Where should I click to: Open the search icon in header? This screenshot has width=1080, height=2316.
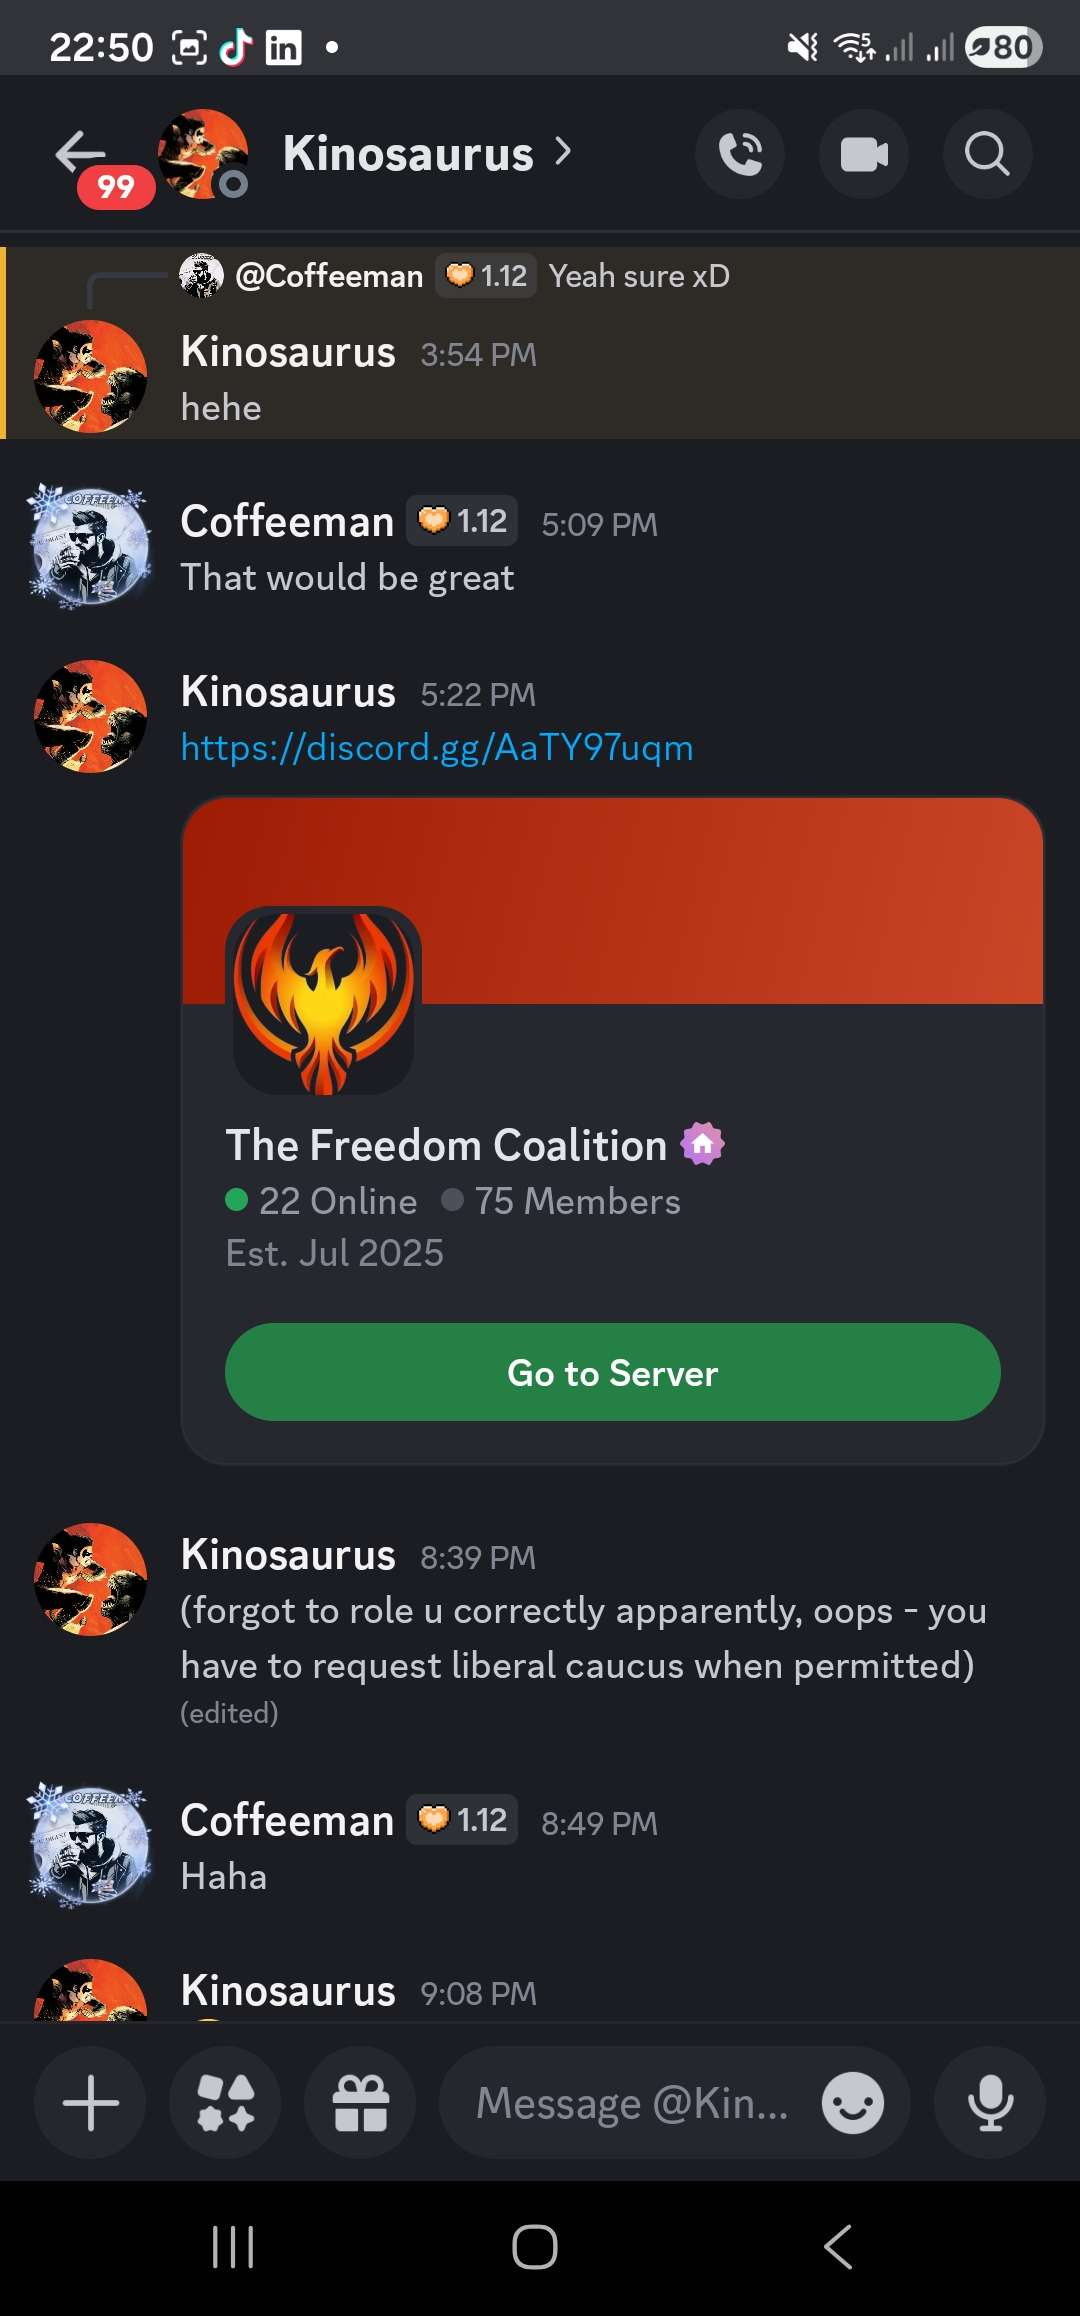click(987, 154)
